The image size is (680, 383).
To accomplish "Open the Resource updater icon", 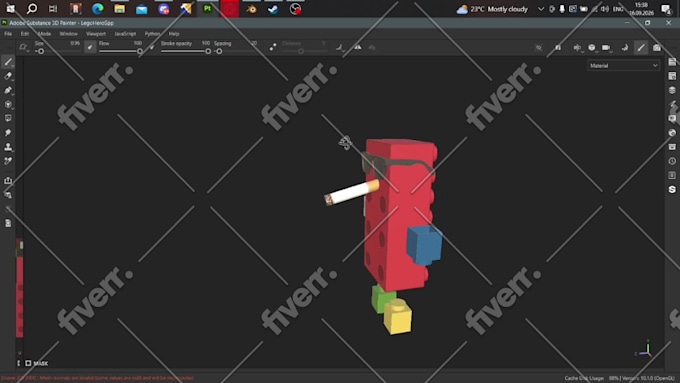I will 8,195.
